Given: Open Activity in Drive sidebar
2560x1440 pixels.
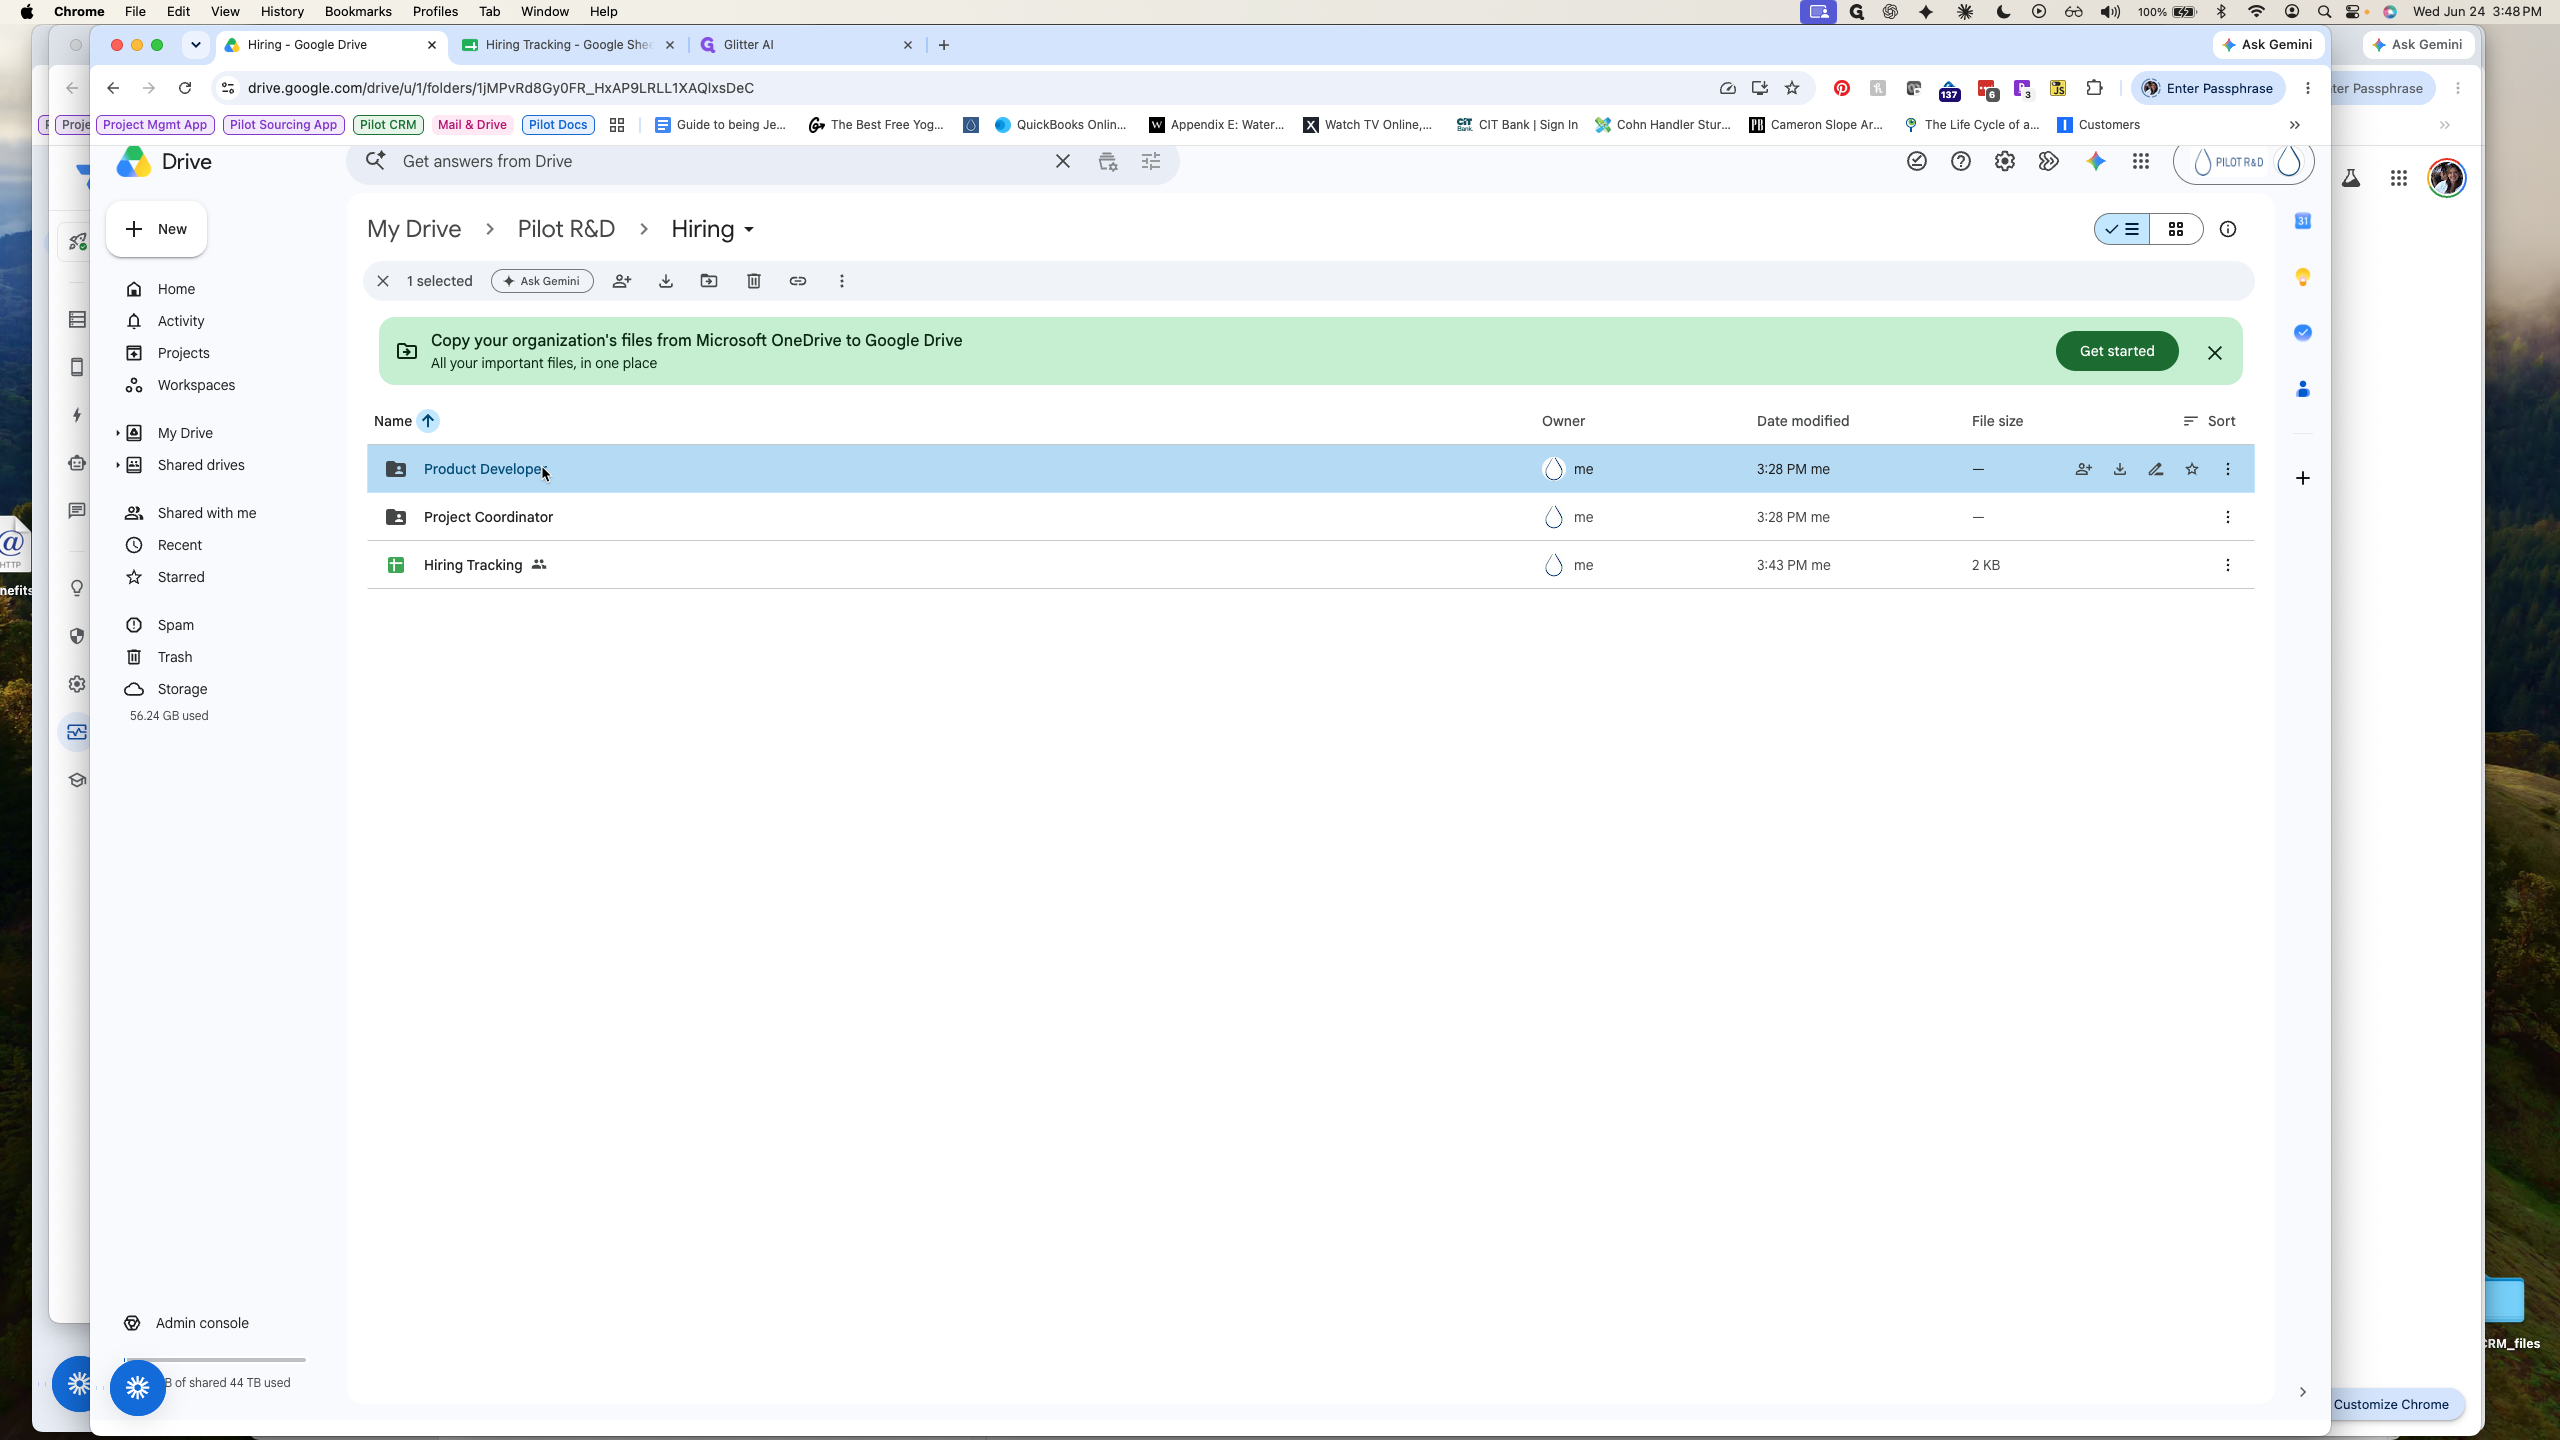Looking at the screenshot, I should [x=181, y=321].
